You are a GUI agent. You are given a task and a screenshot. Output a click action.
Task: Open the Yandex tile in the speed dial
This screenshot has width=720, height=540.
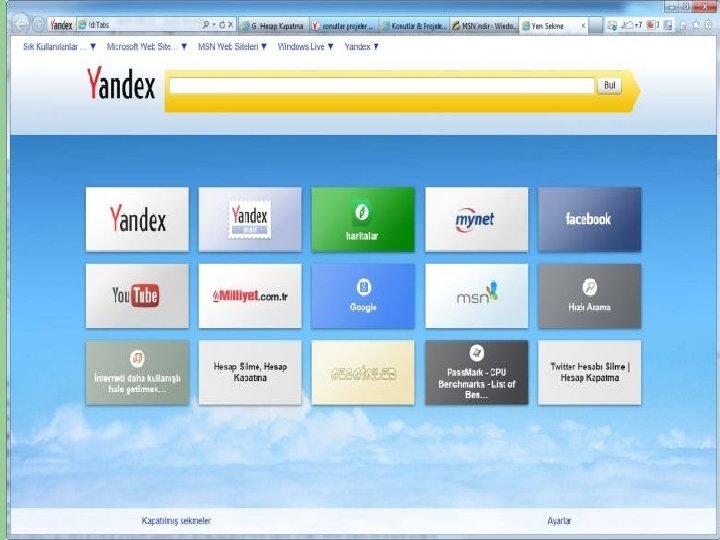(x=137, y=219)
